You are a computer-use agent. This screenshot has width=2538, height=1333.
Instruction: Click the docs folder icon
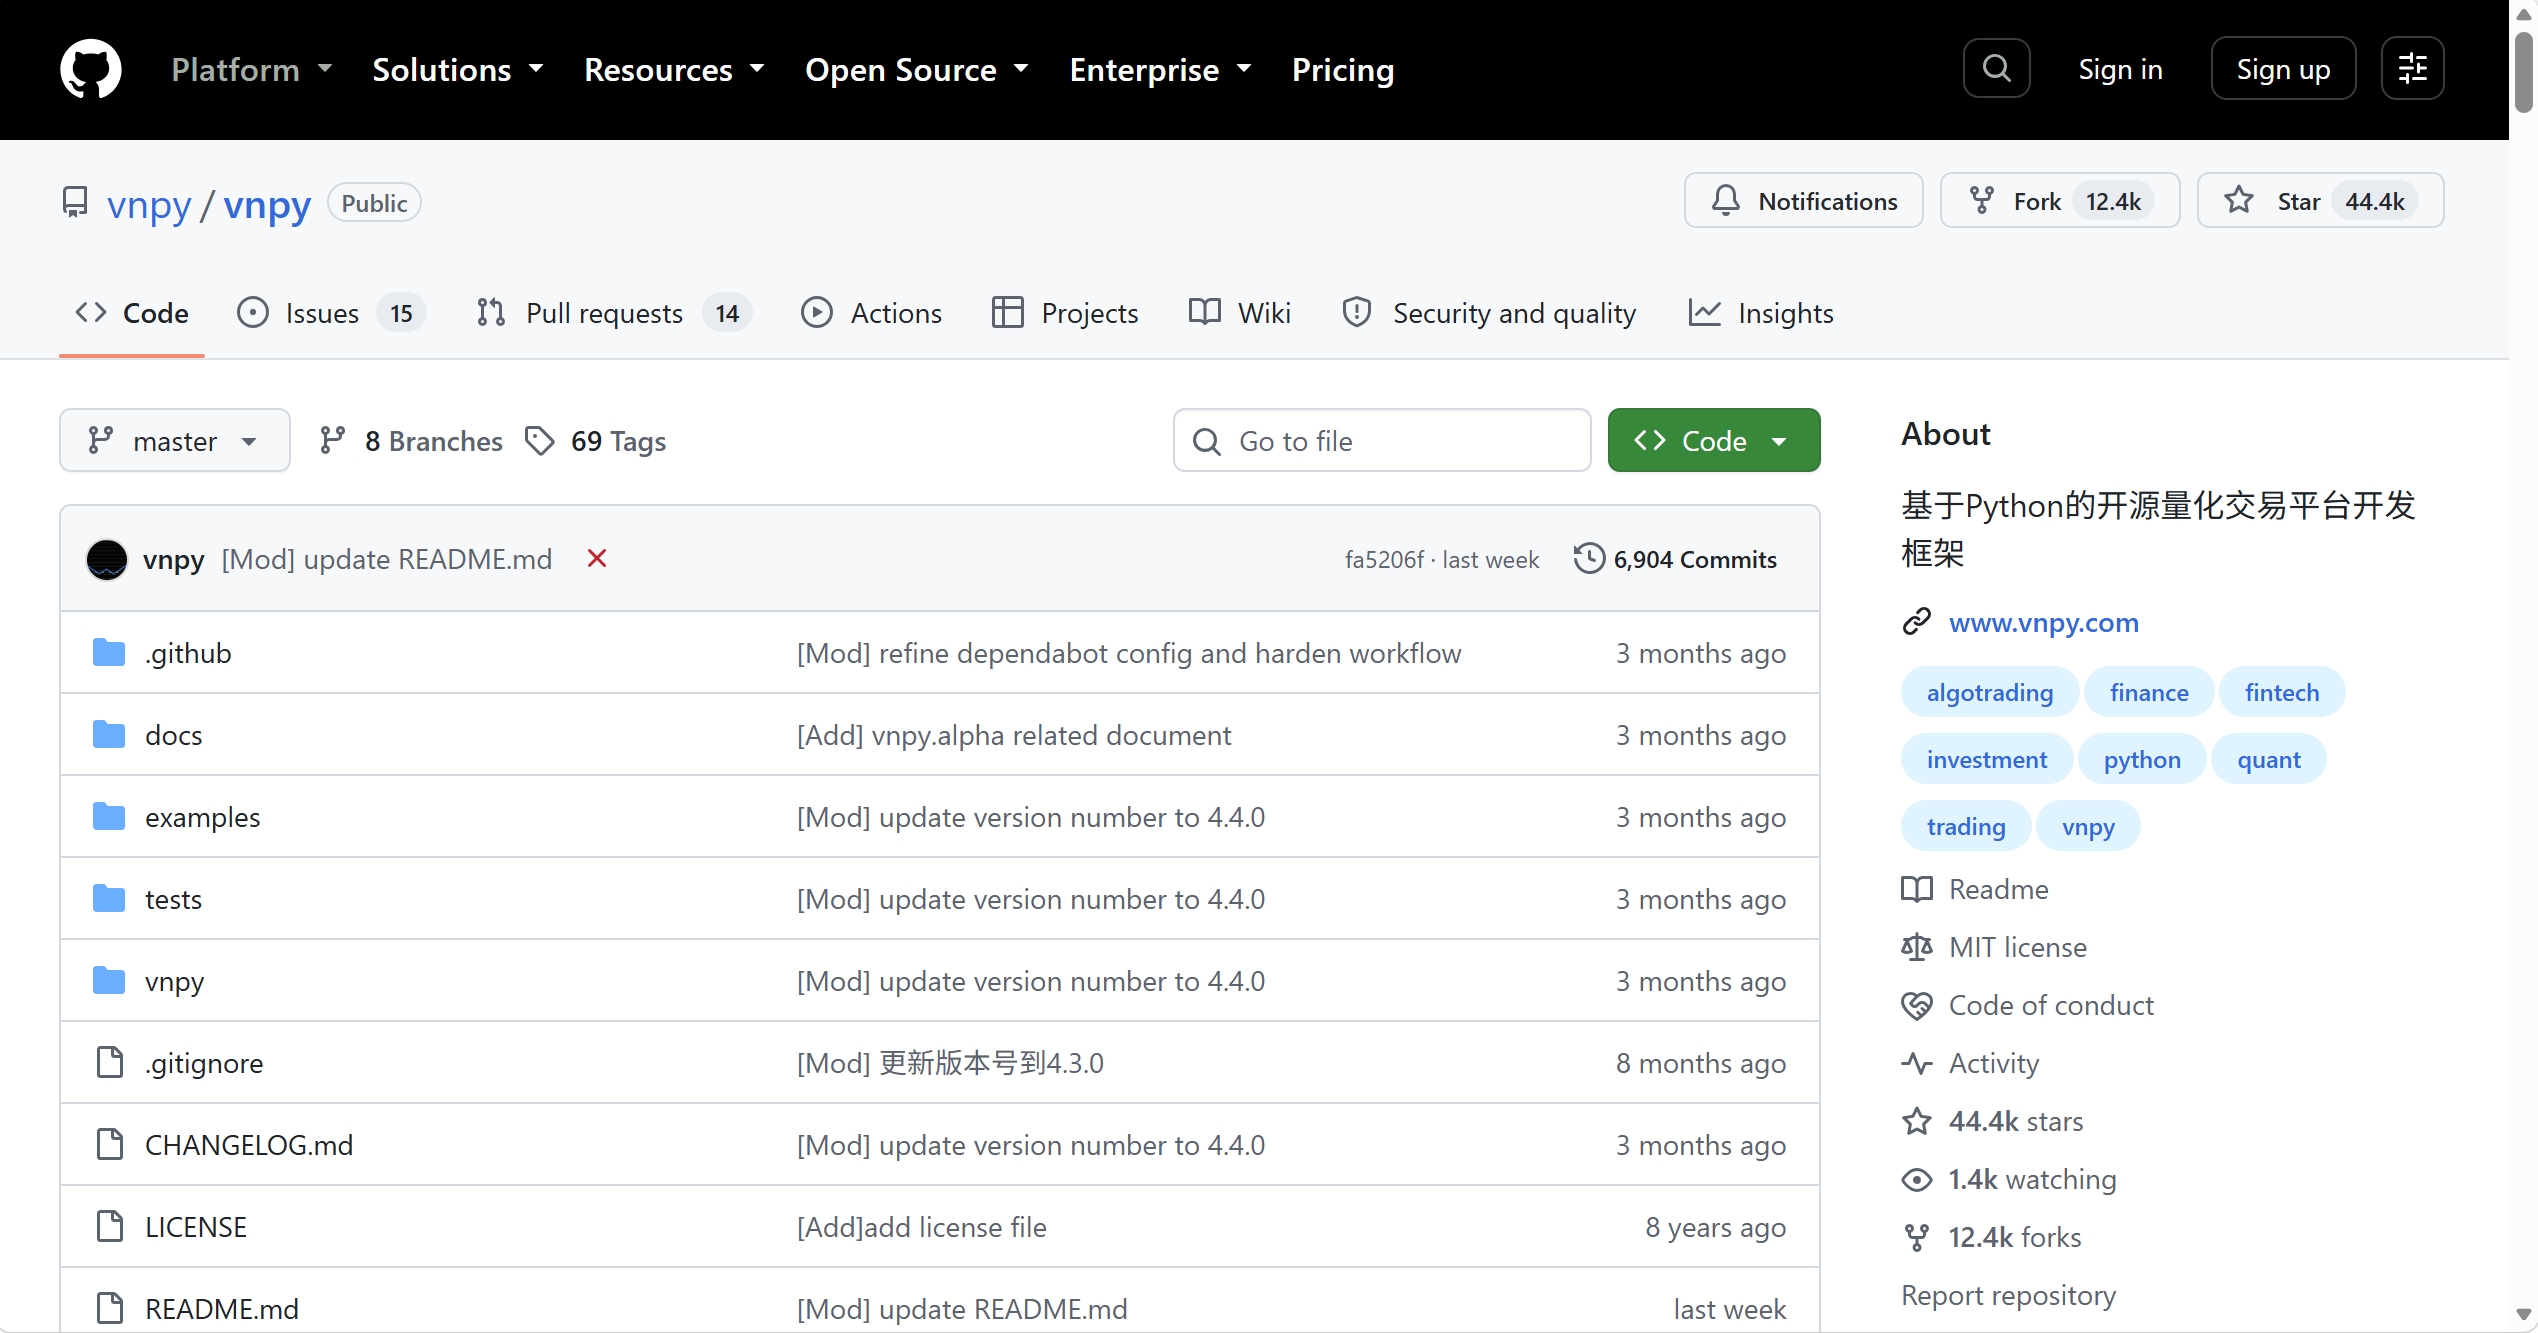pyautogui.click(x=109, y=735)
